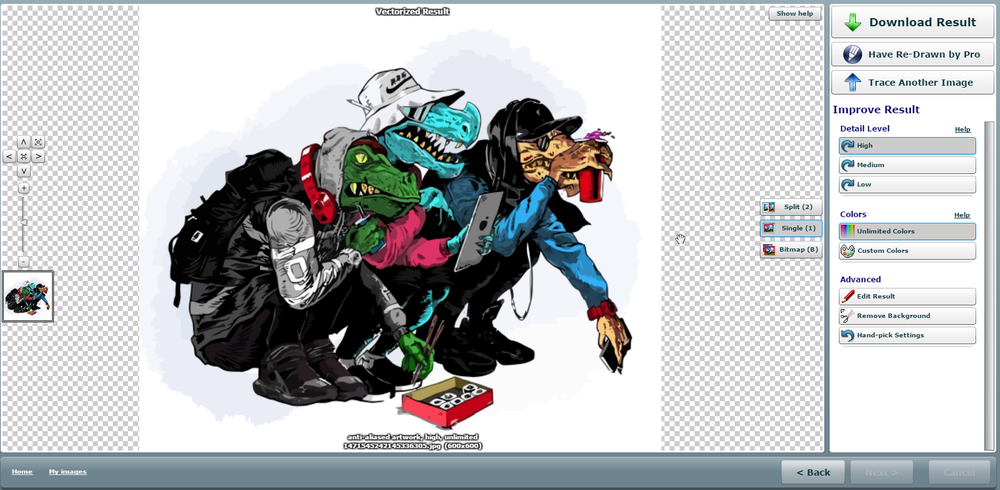Image resolution: width=1000 pixels, height=490 pixels.
Task: Choose the Low detail level option
Action: 907,185
